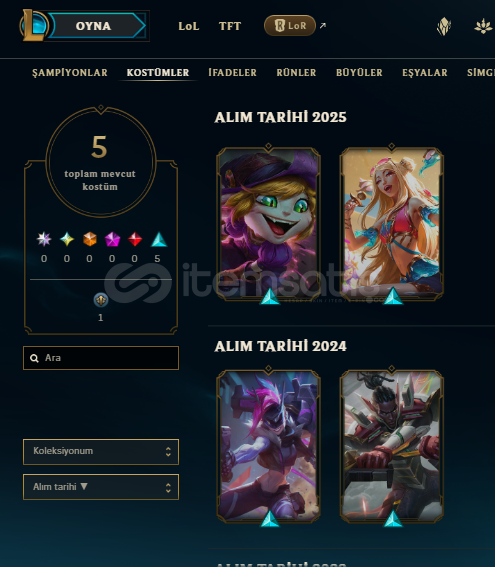Switch to the ŞAMPİYONLAR tab
495x567 pixels.
(x=70, y=73)
